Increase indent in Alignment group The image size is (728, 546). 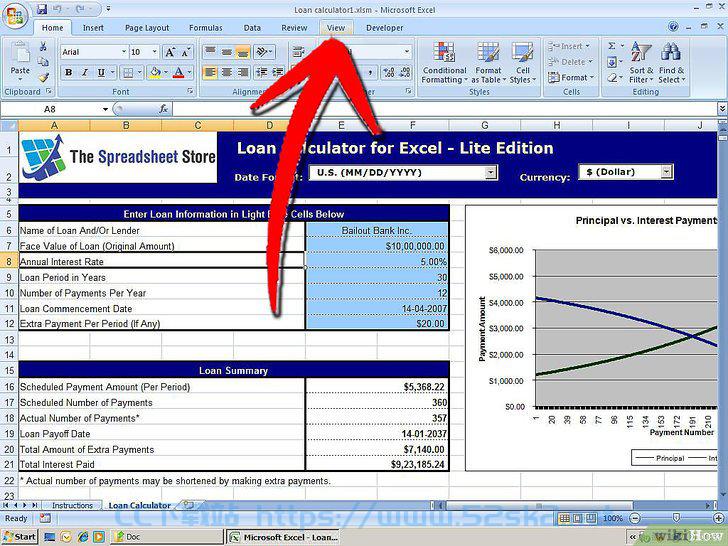coord(278,72)
